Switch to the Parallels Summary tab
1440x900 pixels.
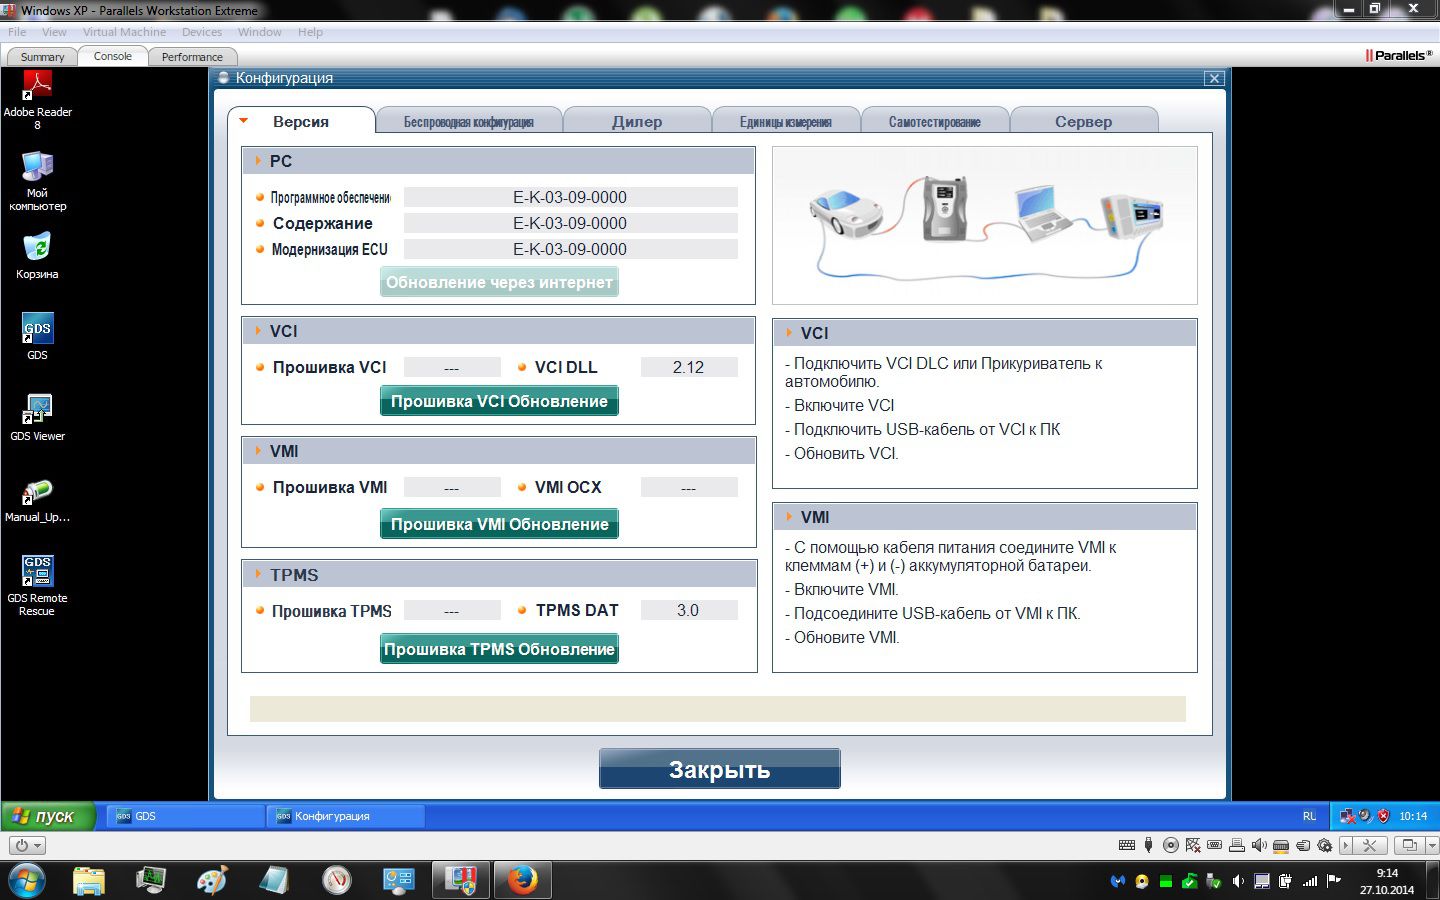(42, 57)
